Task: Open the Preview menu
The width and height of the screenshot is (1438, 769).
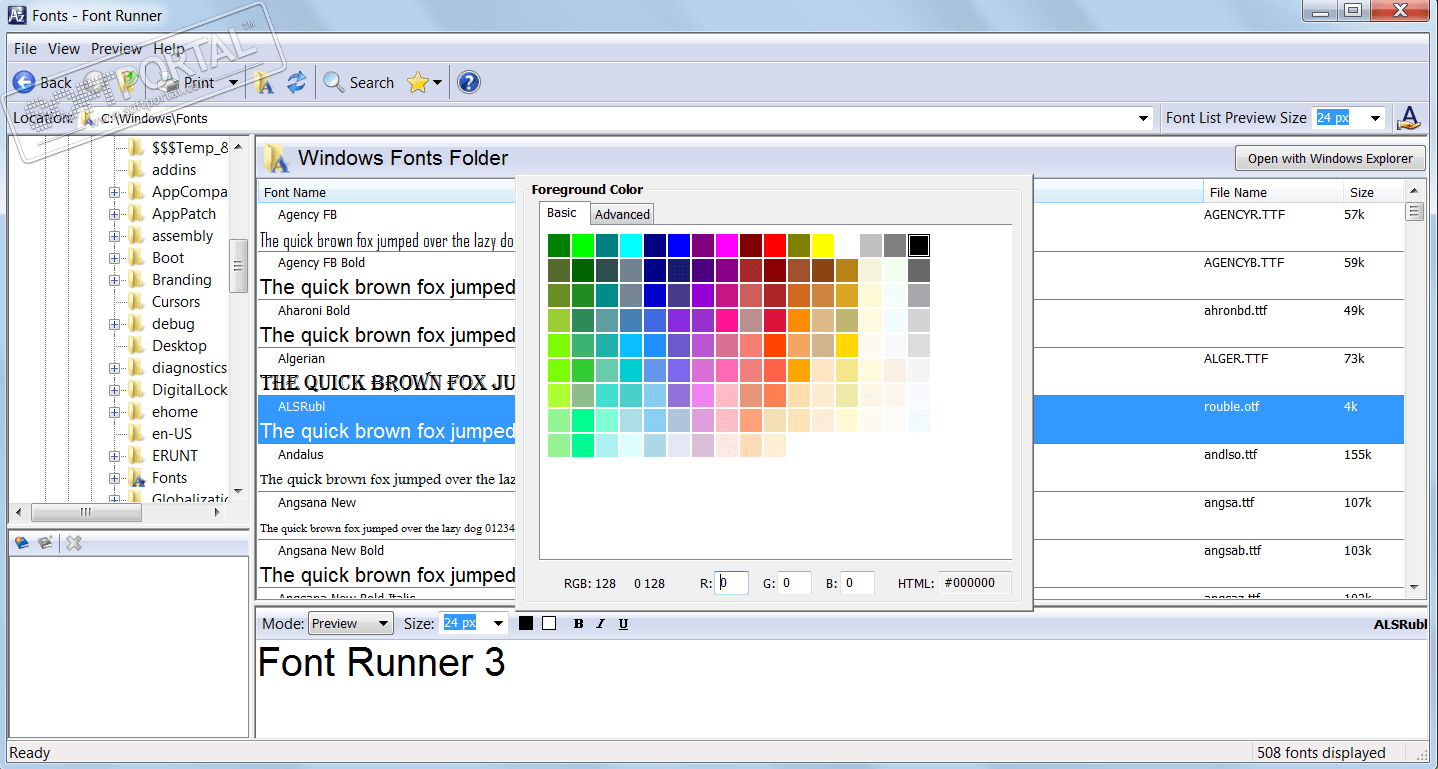Action: (x=116, y=48)
